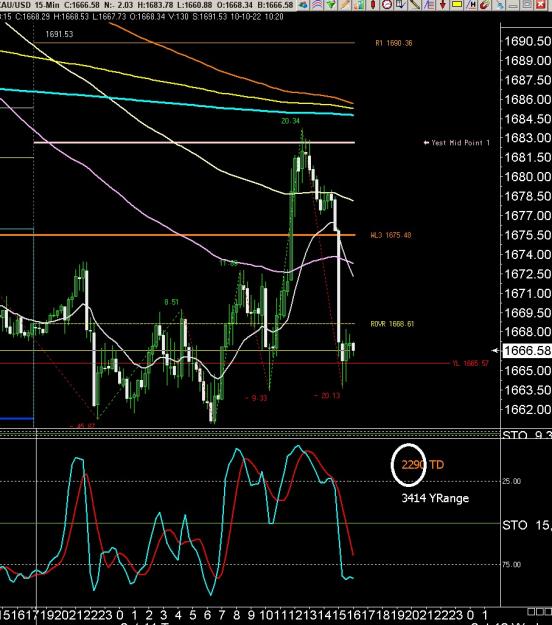Click the 10-10-22 10:20 date readout
Screen dimensions: 552x625
[257, 17]
